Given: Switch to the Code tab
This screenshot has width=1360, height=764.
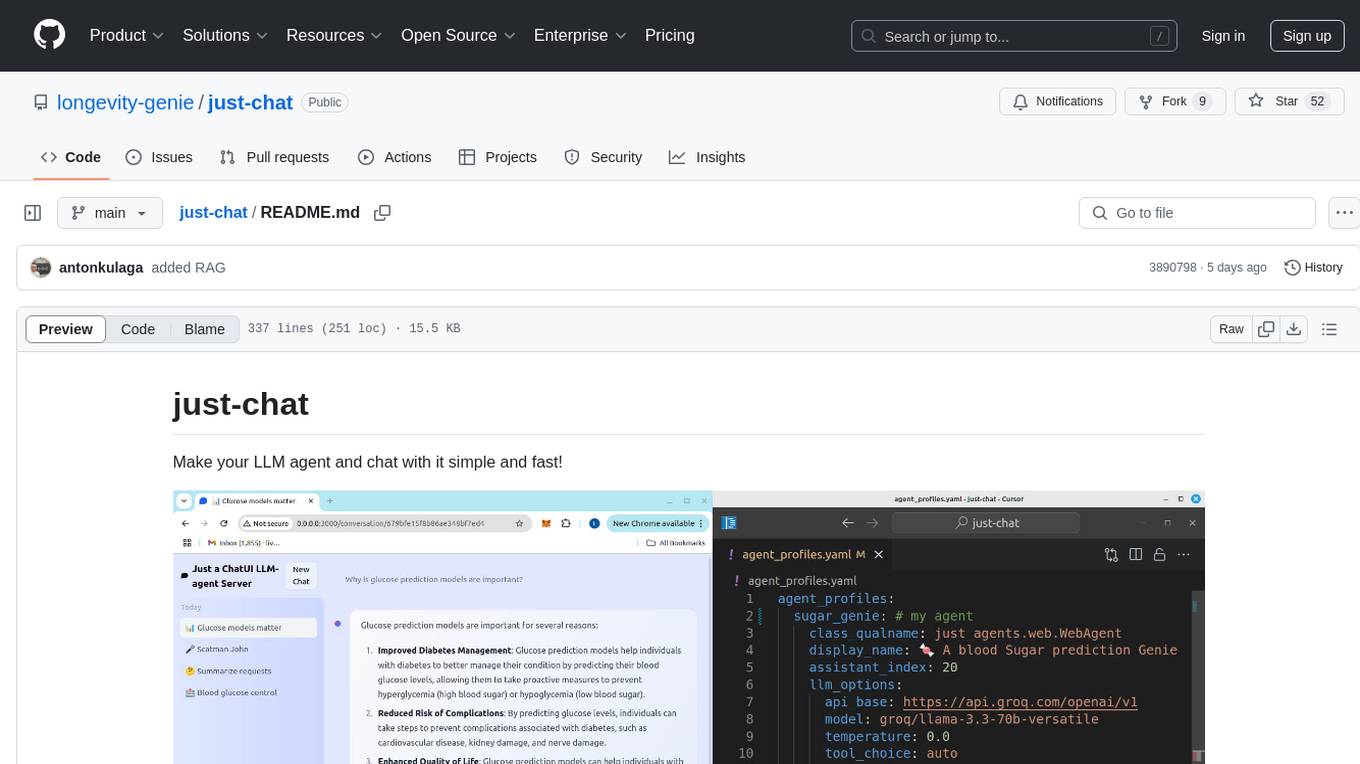Looking at the screenshot, I should (71, 157).
